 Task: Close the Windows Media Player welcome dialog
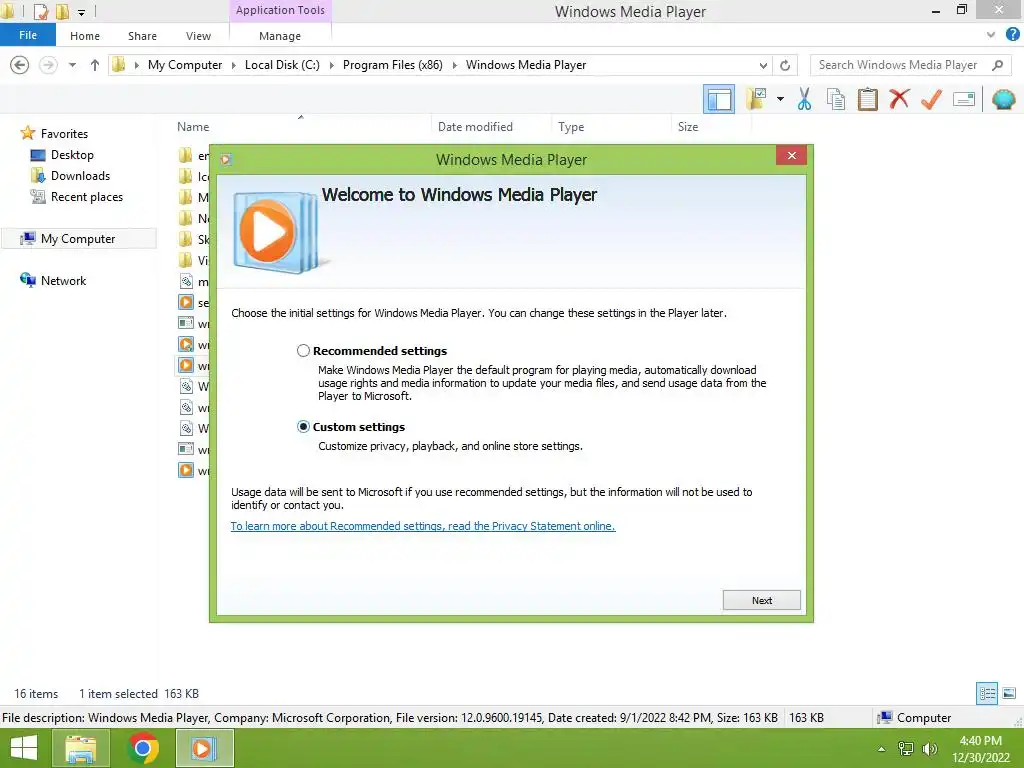[x=792, y=155]
